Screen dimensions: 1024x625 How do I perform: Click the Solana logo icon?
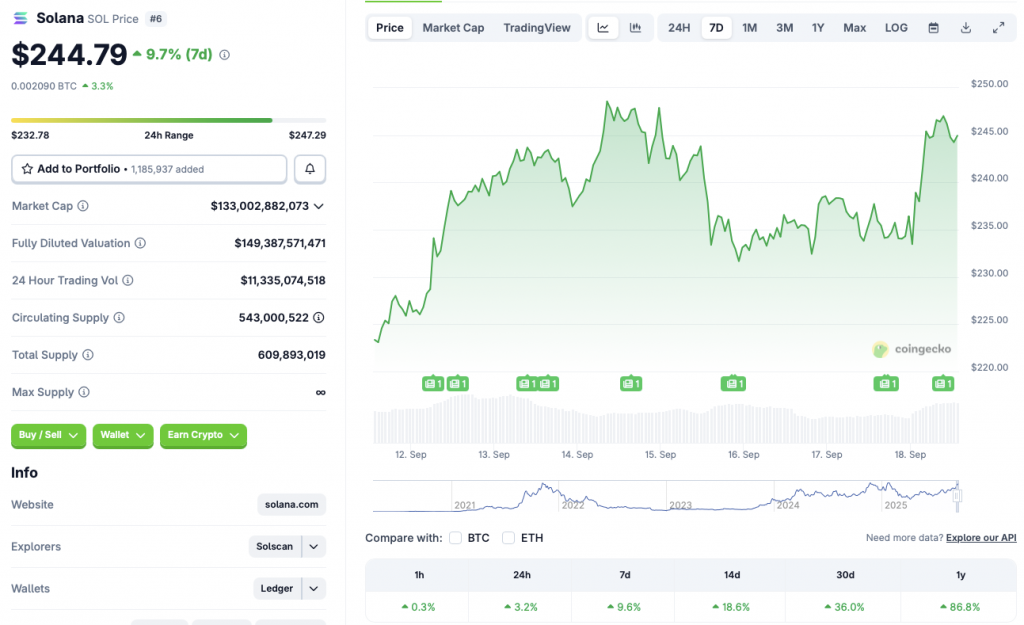tap(20, 18)
